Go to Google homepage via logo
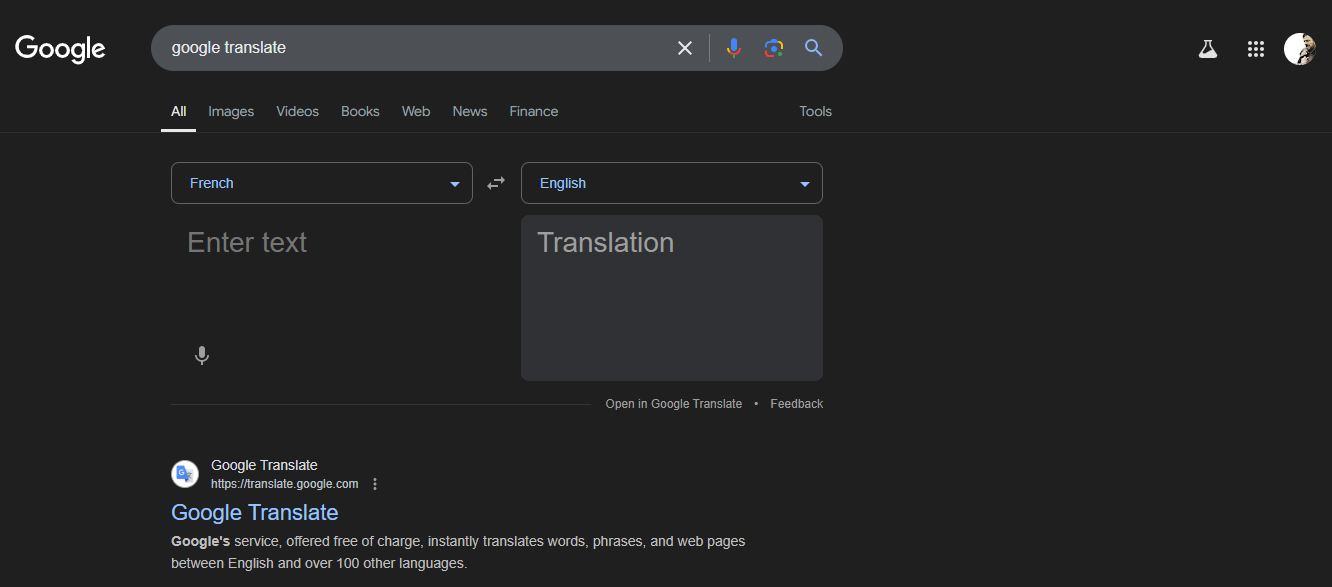The image size is (1332, 587). [x=60, y=48]
